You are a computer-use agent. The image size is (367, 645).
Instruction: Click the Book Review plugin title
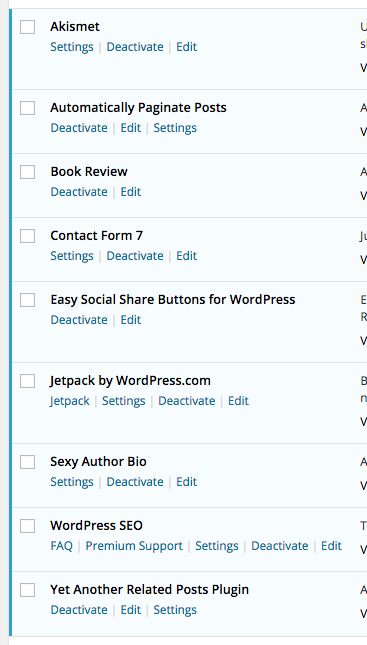[89, 172]
